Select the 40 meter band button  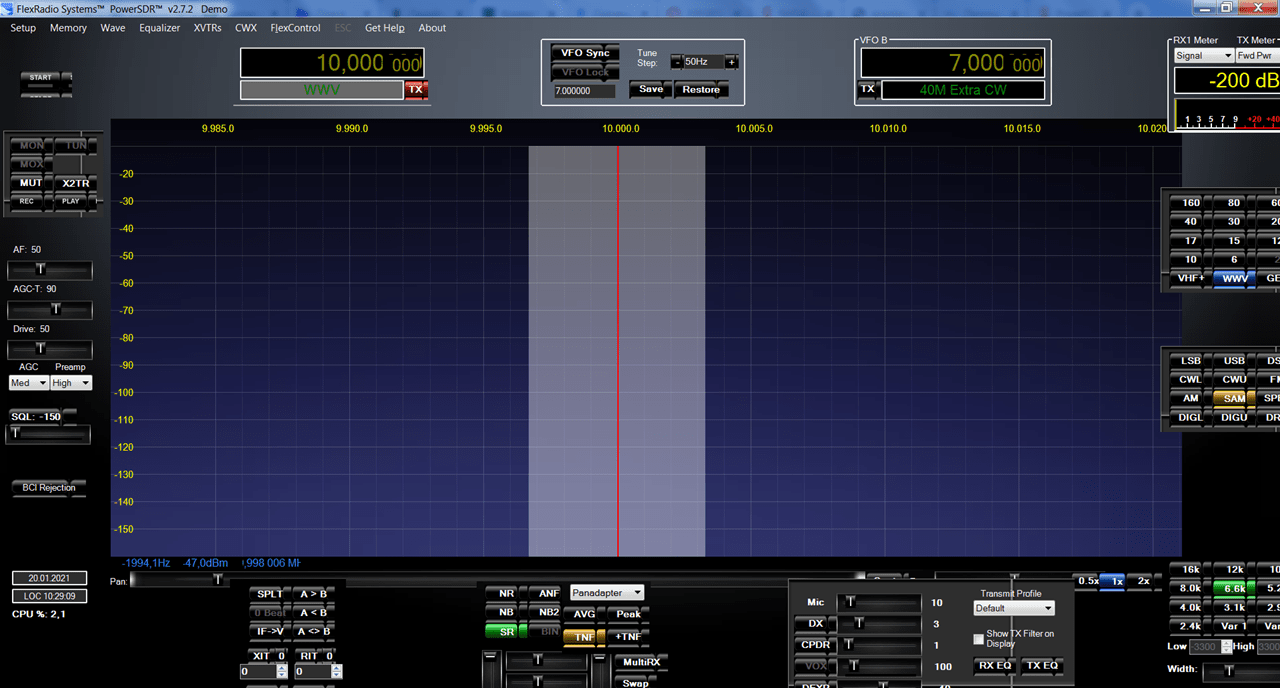pyautogui.click(x=1191, y=222)
